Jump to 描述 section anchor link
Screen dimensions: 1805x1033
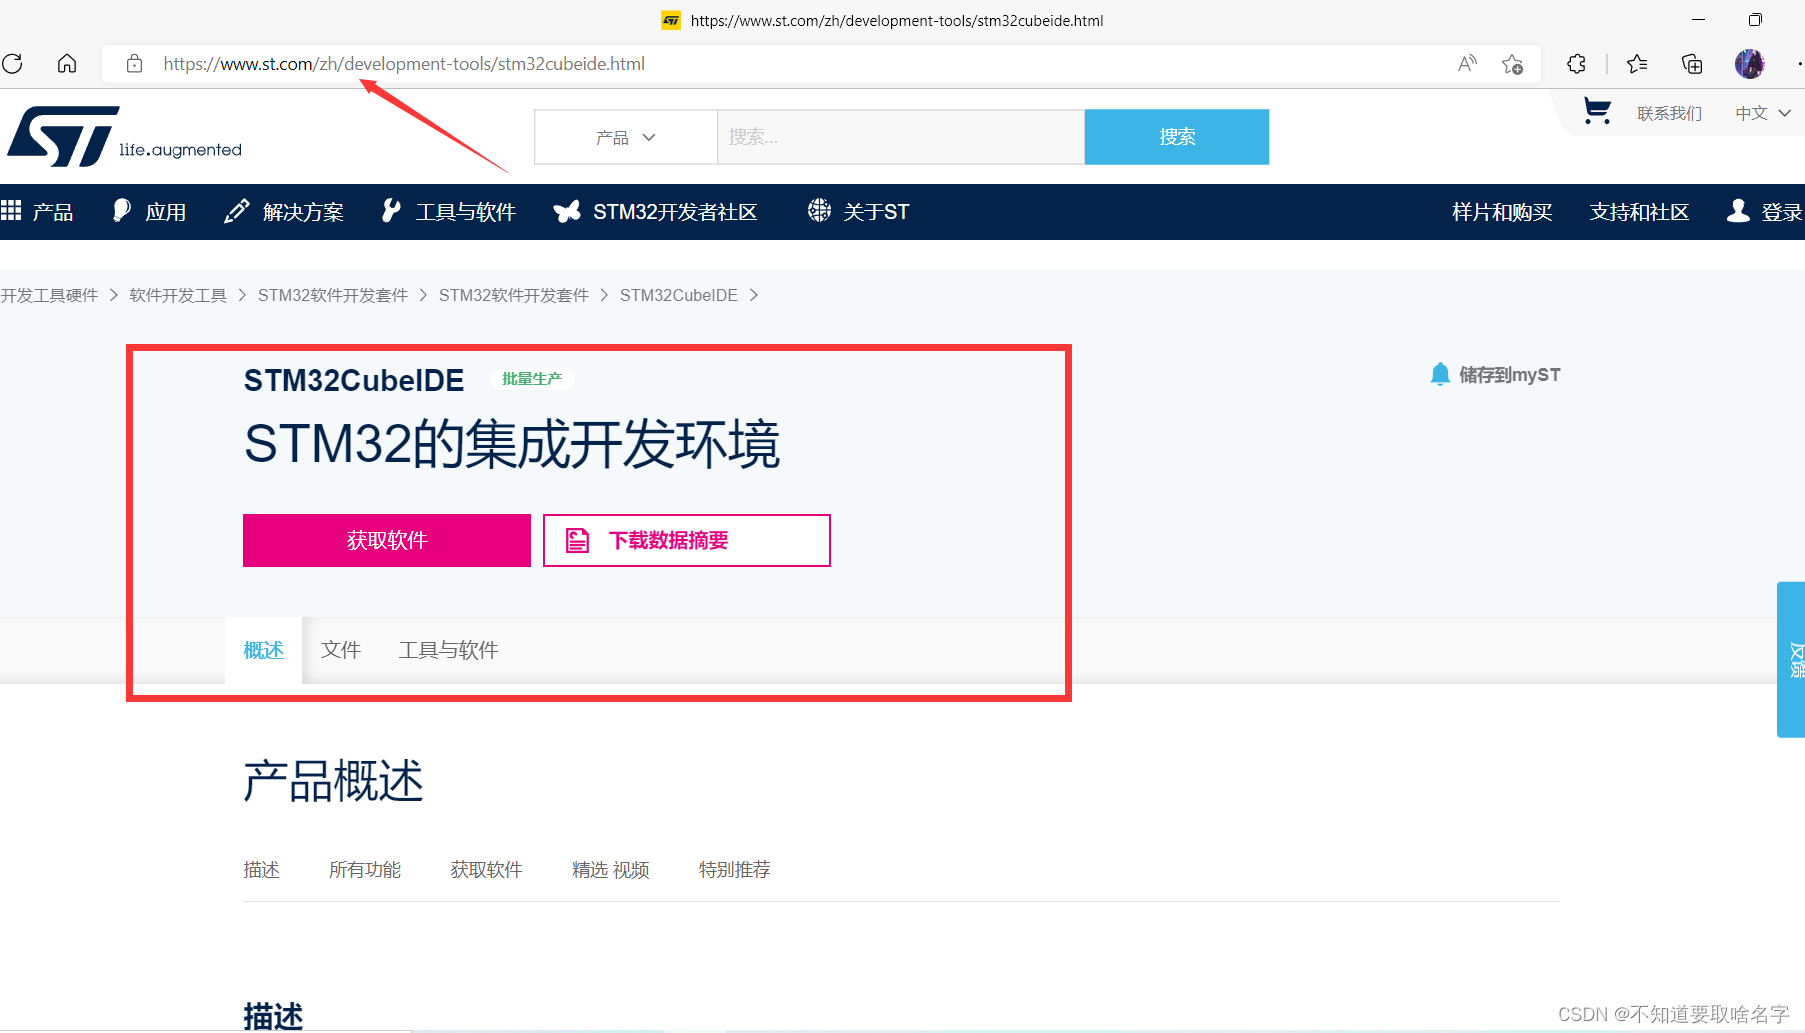click(x=262, y=870)
